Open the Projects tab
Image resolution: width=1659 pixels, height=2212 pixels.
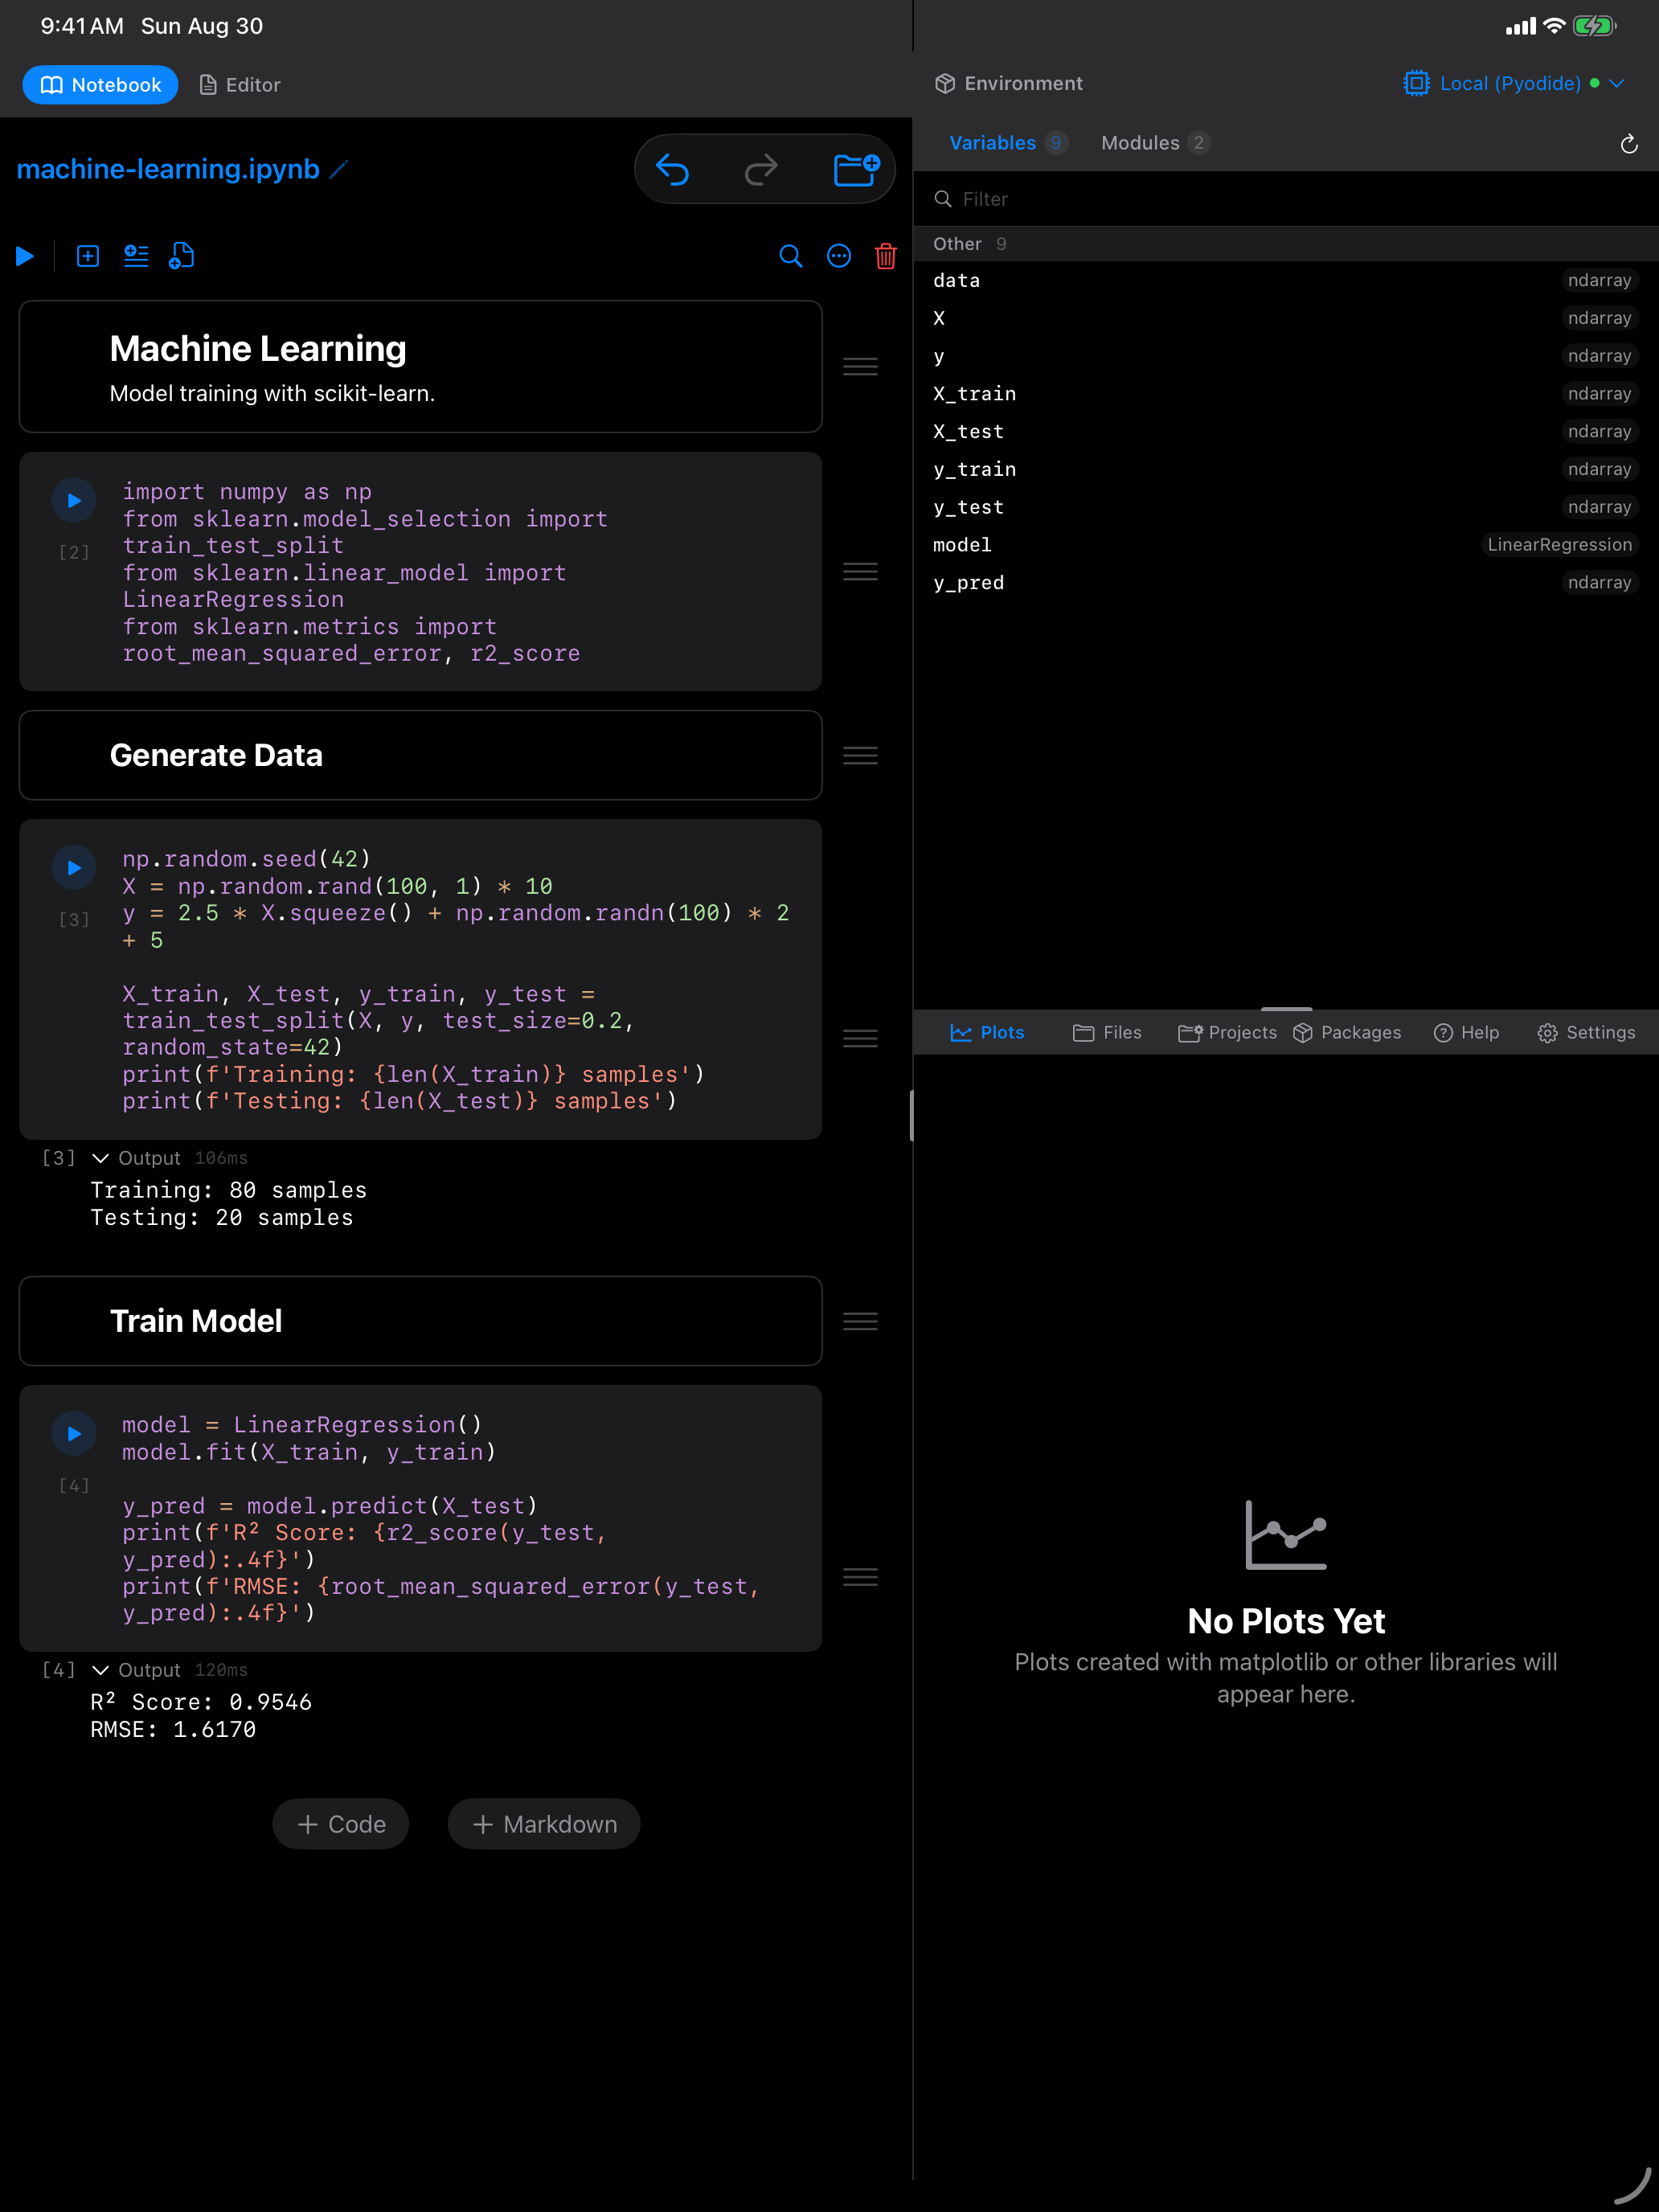tap(1227, 1032)
